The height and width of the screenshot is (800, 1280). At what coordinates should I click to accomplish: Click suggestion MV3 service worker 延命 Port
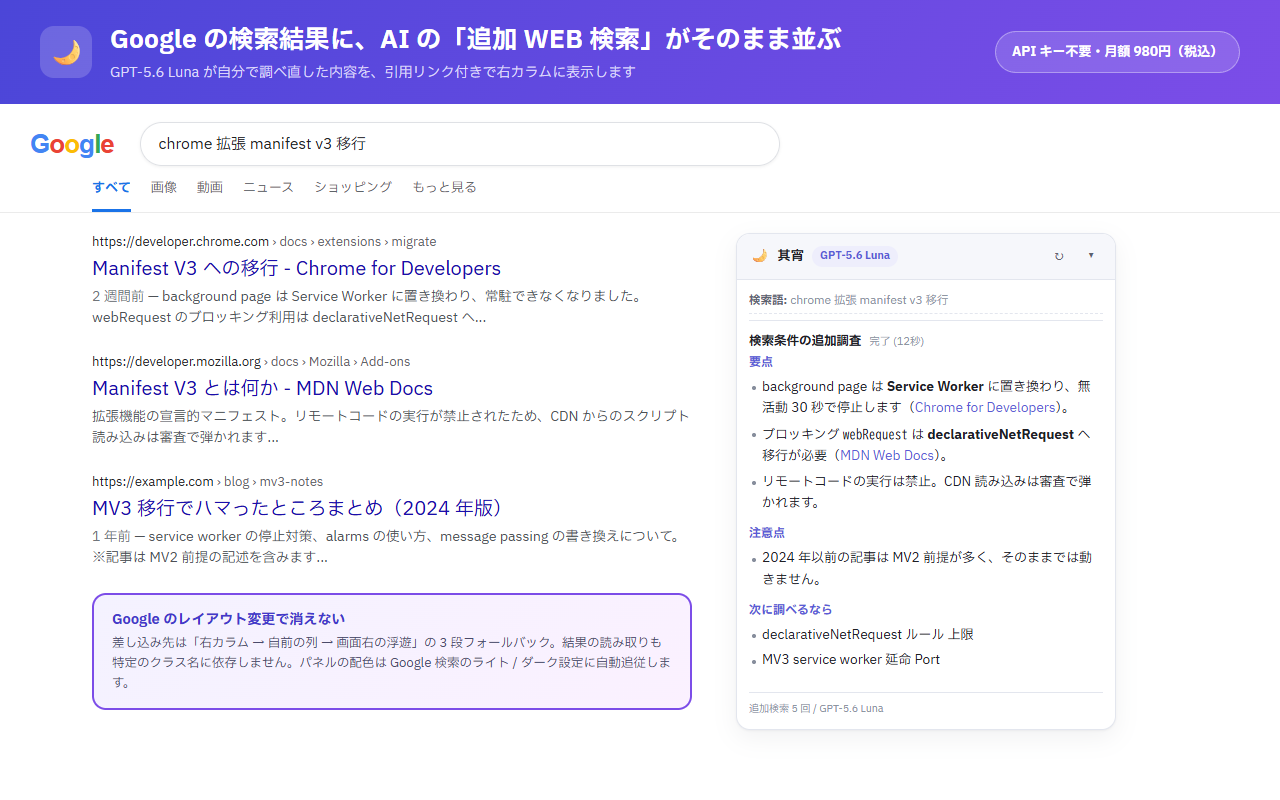click(851, 659)
